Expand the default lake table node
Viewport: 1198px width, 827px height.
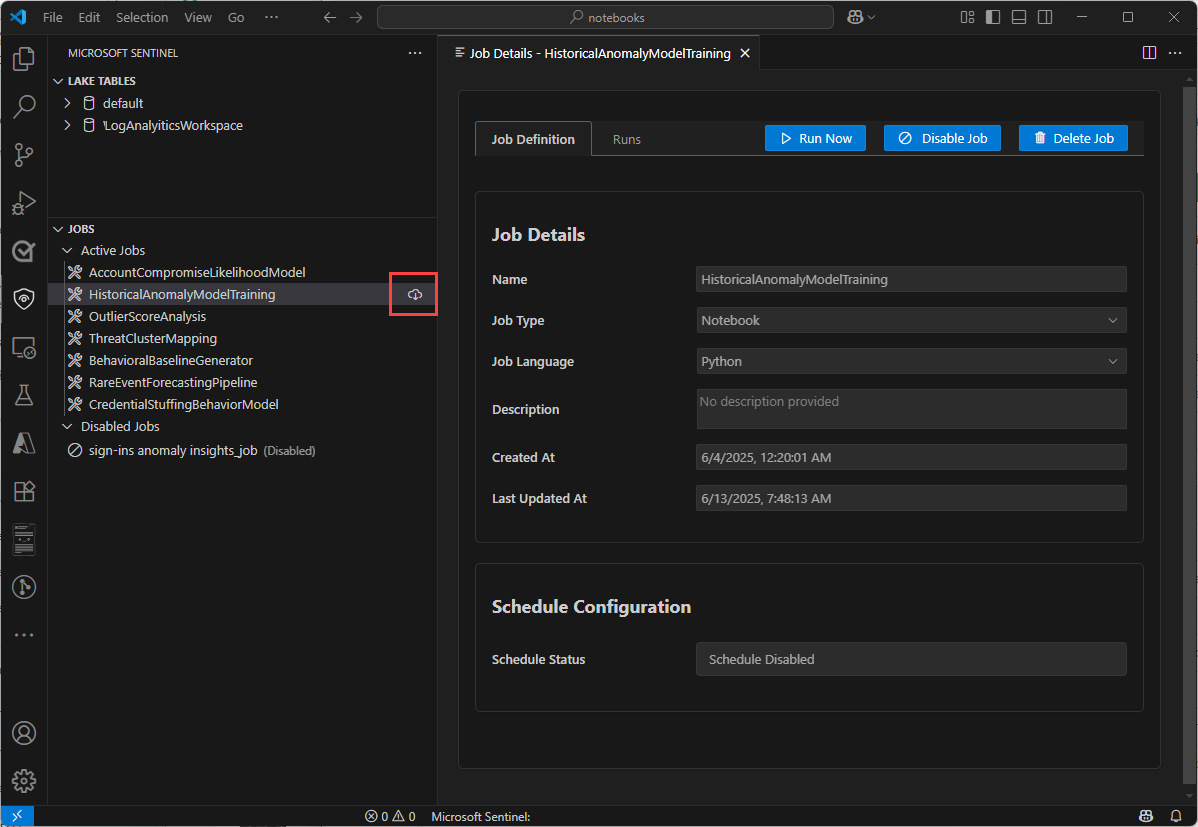coord(67,103)
